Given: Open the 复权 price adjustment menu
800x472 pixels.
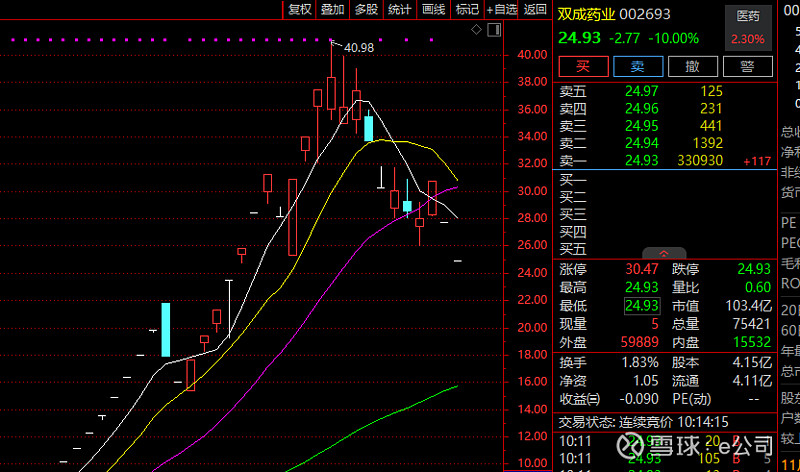Looking at the screenshot, I should (x=300, y=9).
